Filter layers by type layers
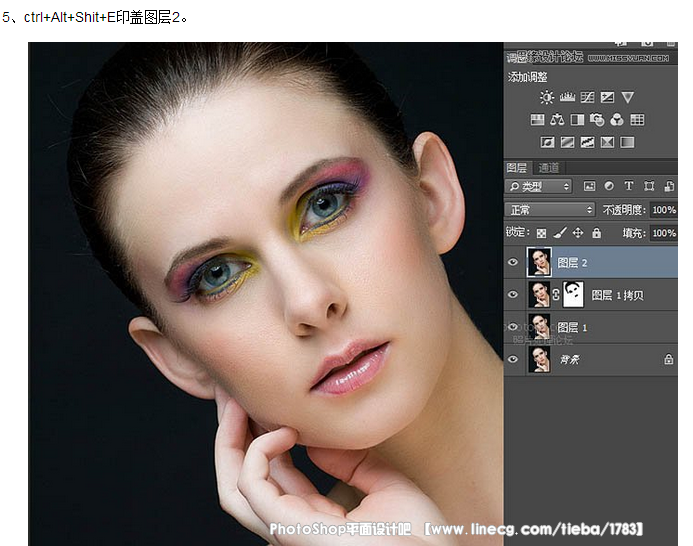 tap(629, 186)
